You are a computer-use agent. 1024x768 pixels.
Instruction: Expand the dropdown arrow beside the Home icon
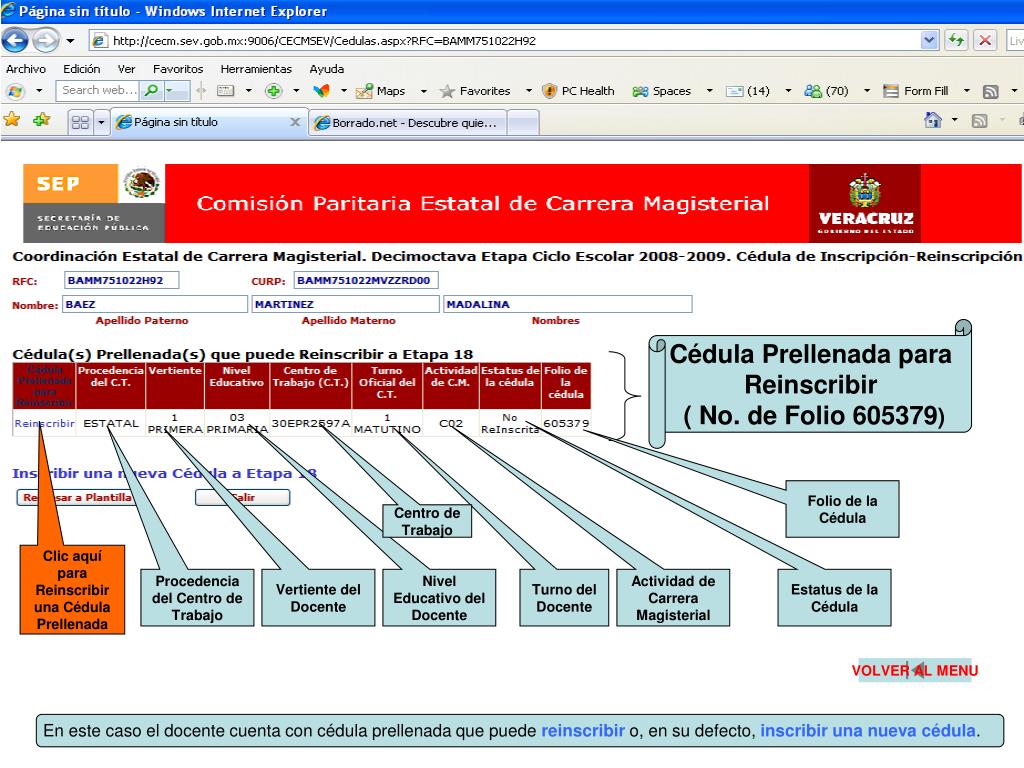[955, 120]
